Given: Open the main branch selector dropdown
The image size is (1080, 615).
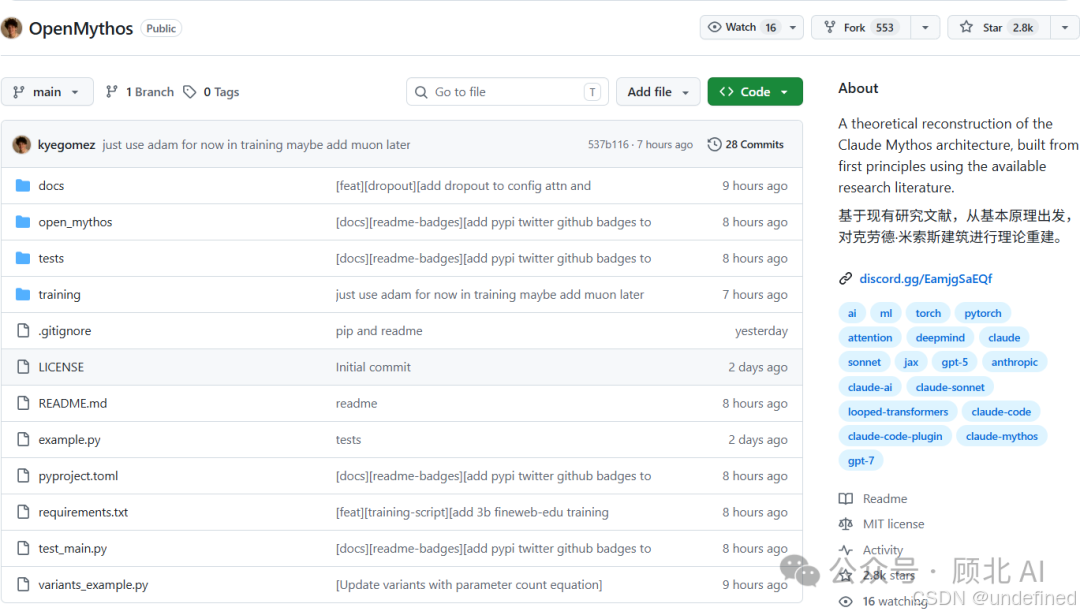Looking at the screenshot, I should pos(47,92).
